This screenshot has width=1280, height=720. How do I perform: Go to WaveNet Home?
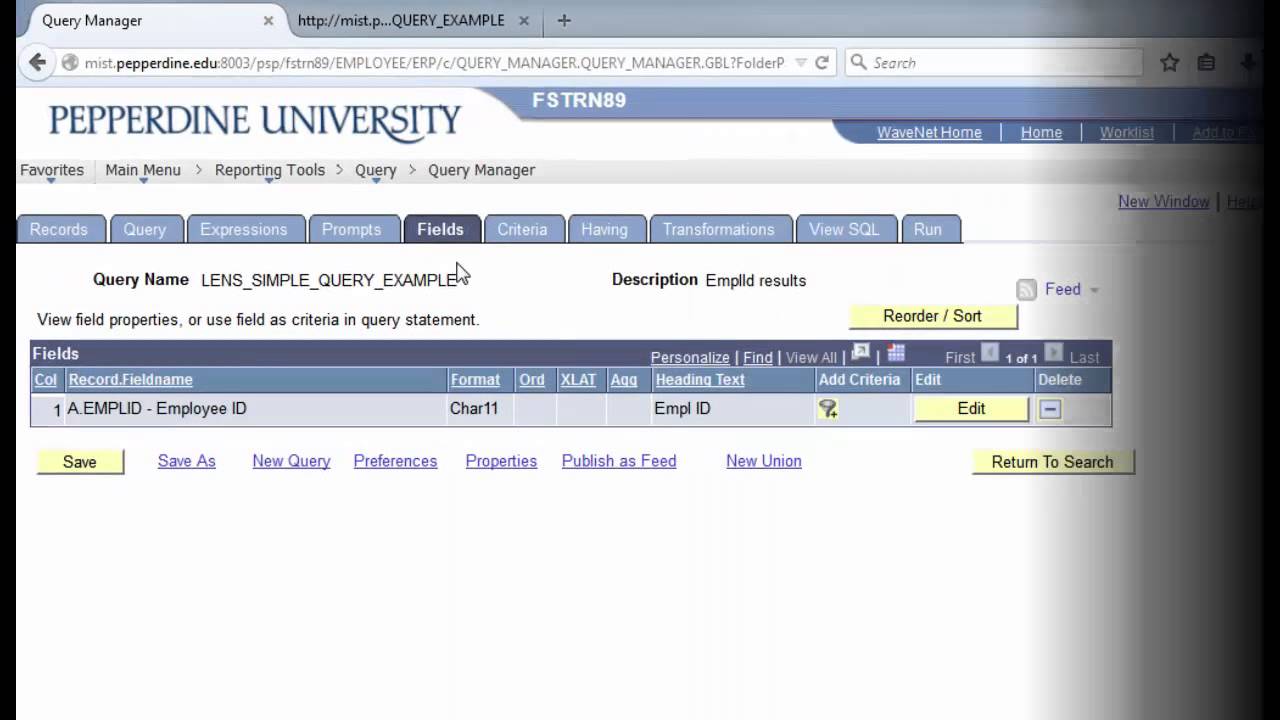(929, 132)
